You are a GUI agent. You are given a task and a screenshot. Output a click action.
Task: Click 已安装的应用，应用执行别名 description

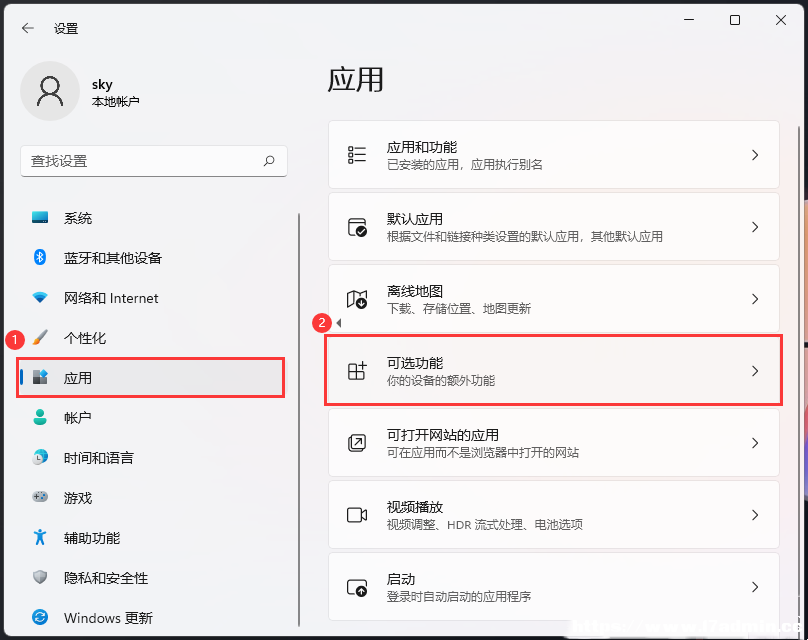(x=464, y=165)
